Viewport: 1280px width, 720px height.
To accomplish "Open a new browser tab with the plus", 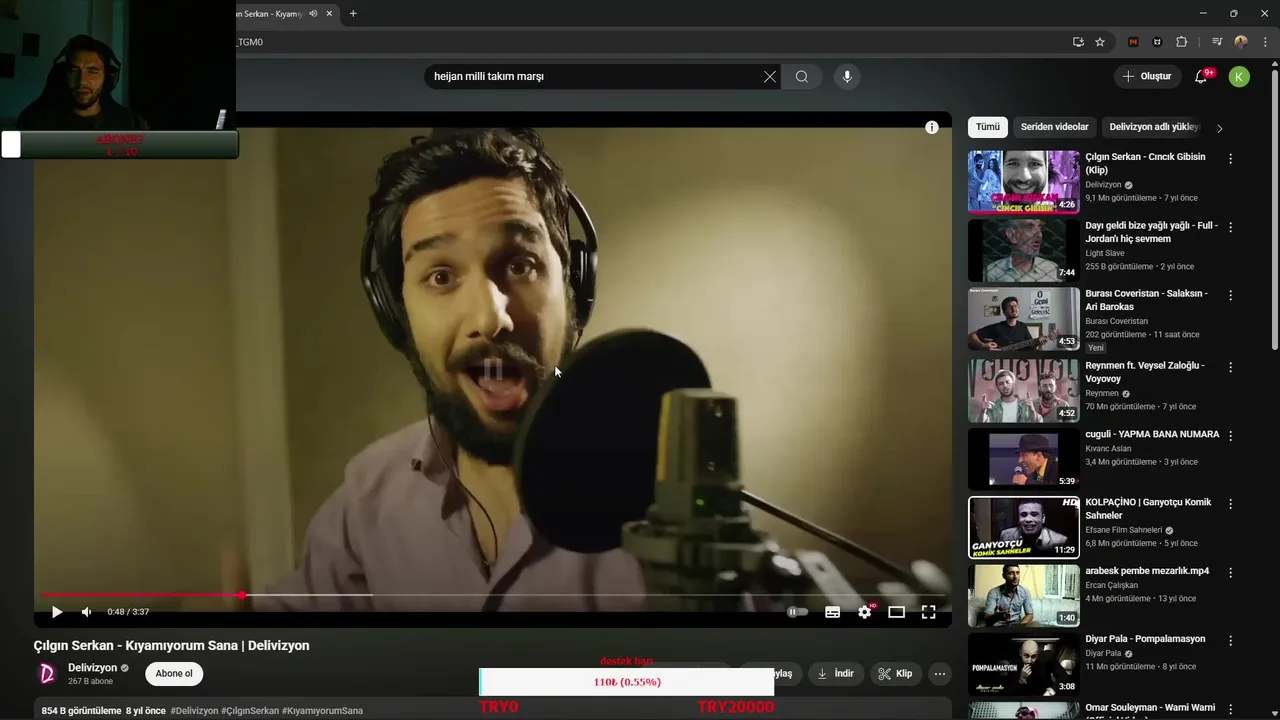I will click(353, 13).
